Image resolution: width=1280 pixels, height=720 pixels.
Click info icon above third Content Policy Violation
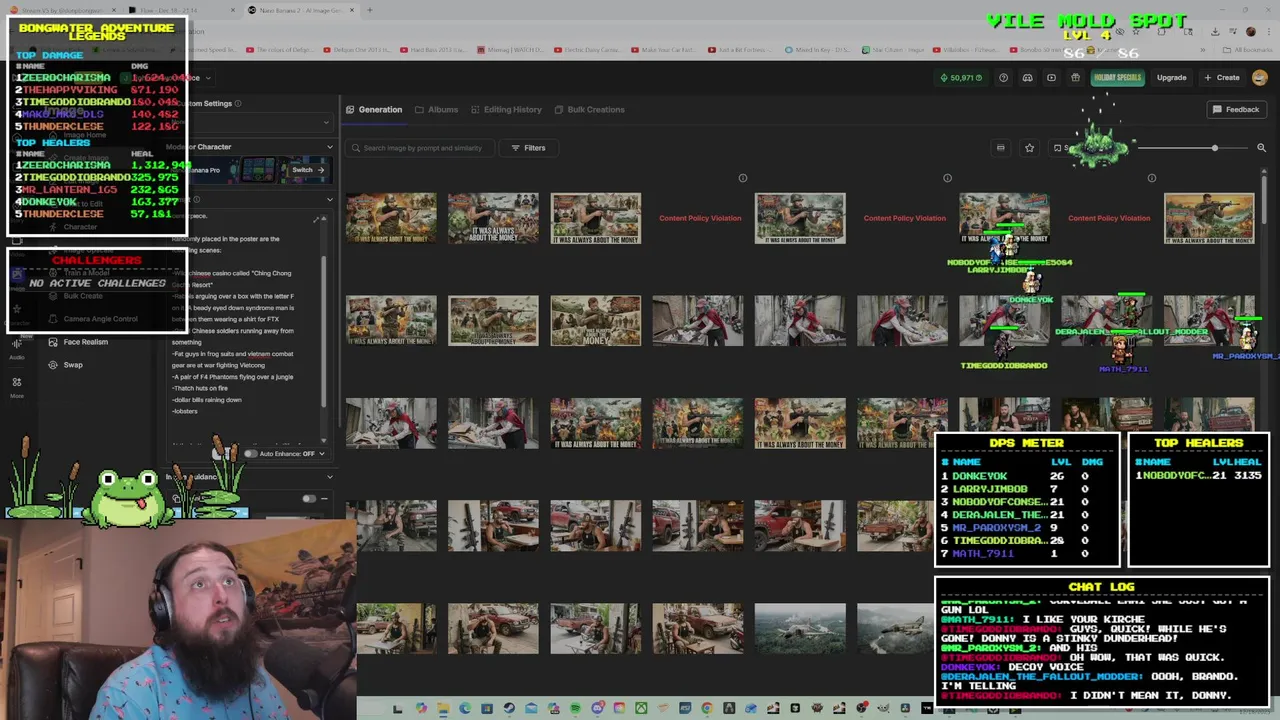[1151, 178]
